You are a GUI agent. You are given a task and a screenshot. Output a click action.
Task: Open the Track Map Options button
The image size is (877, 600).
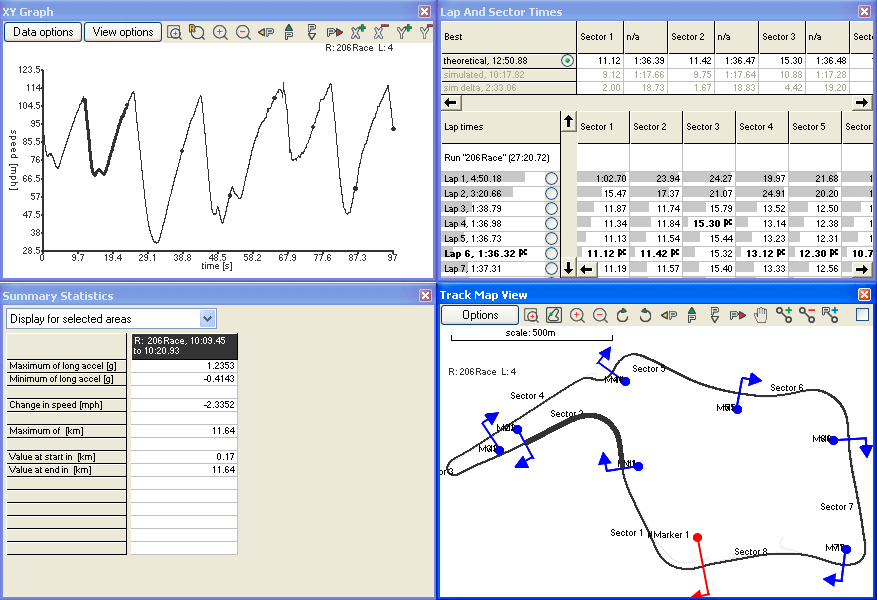point(480,315)
